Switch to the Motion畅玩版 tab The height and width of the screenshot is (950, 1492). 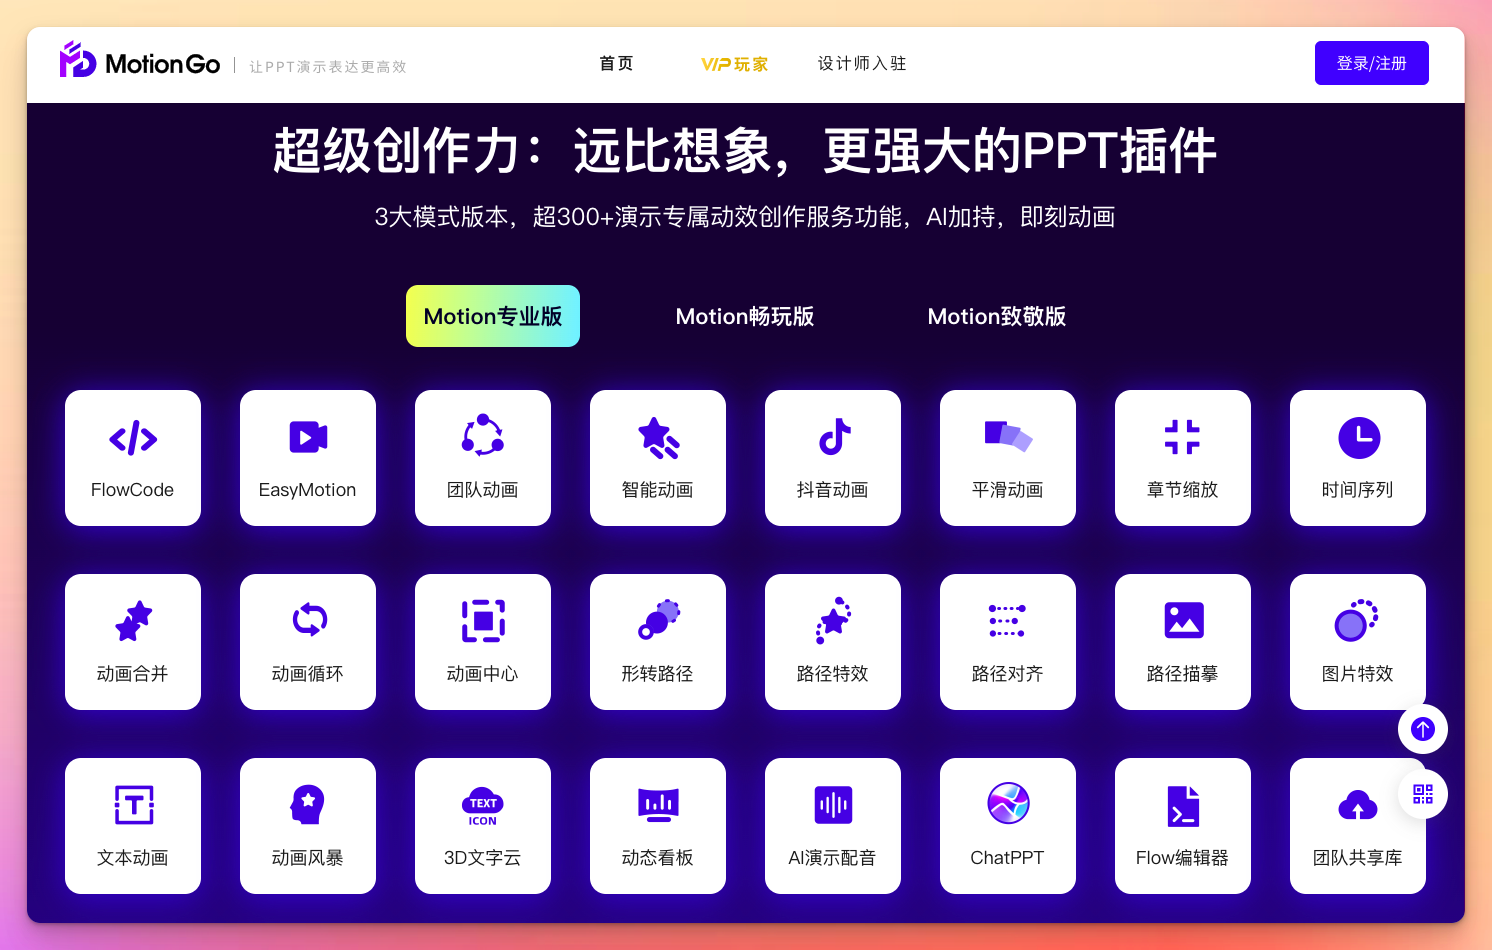pyautogui.click(x=745, y=316)
